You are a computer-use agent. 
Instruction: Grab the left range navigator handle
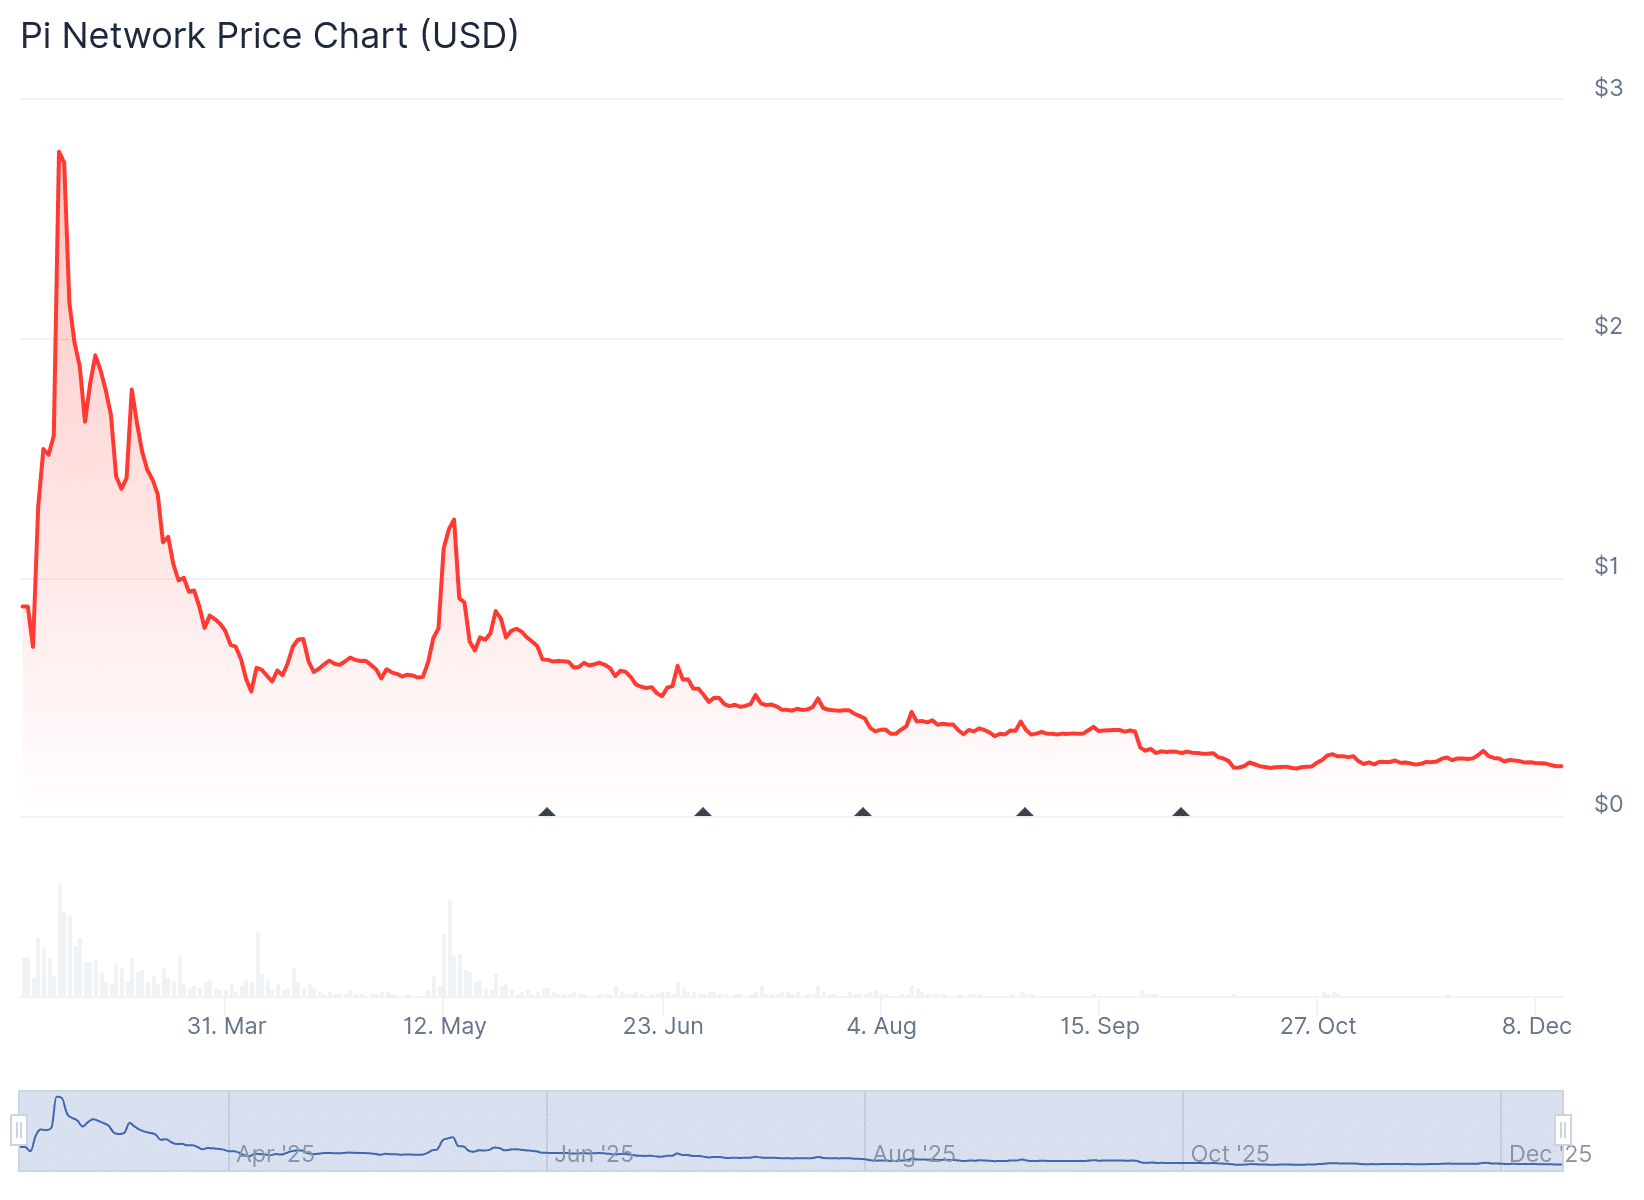click(x=19, y=1130)
